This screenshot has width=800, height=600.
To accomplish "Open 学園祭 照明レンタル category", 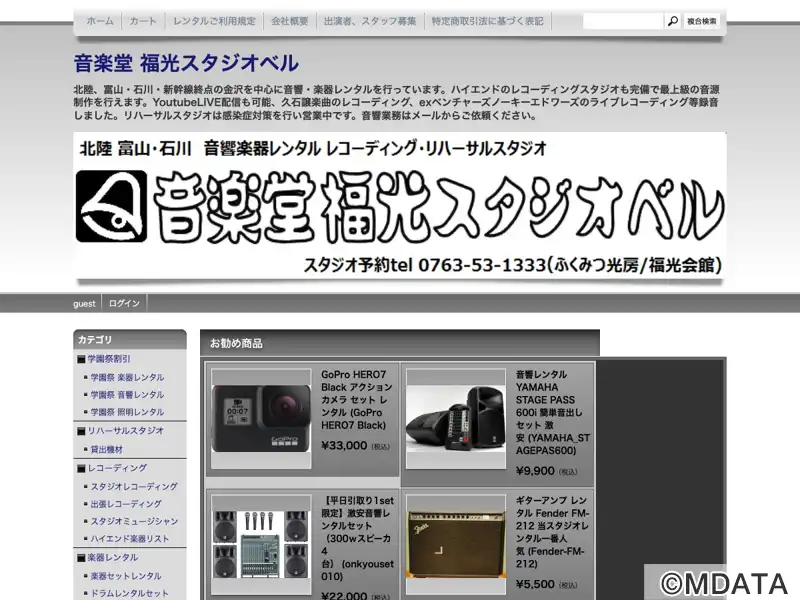I will 127,412.
